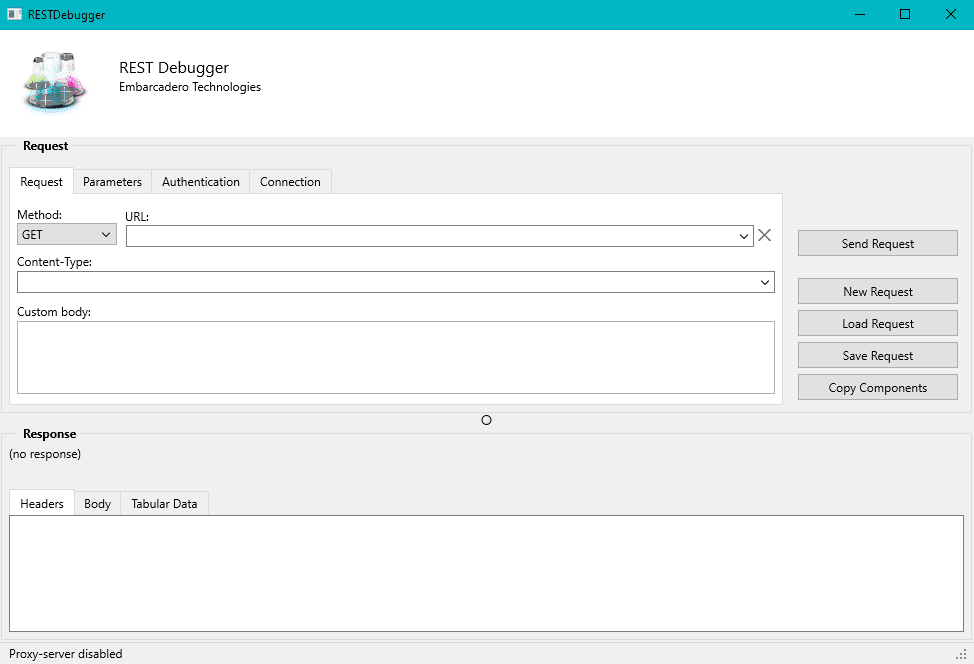Maximize the RESTDebugger window
Screen dimensions: 974x664
905,14
